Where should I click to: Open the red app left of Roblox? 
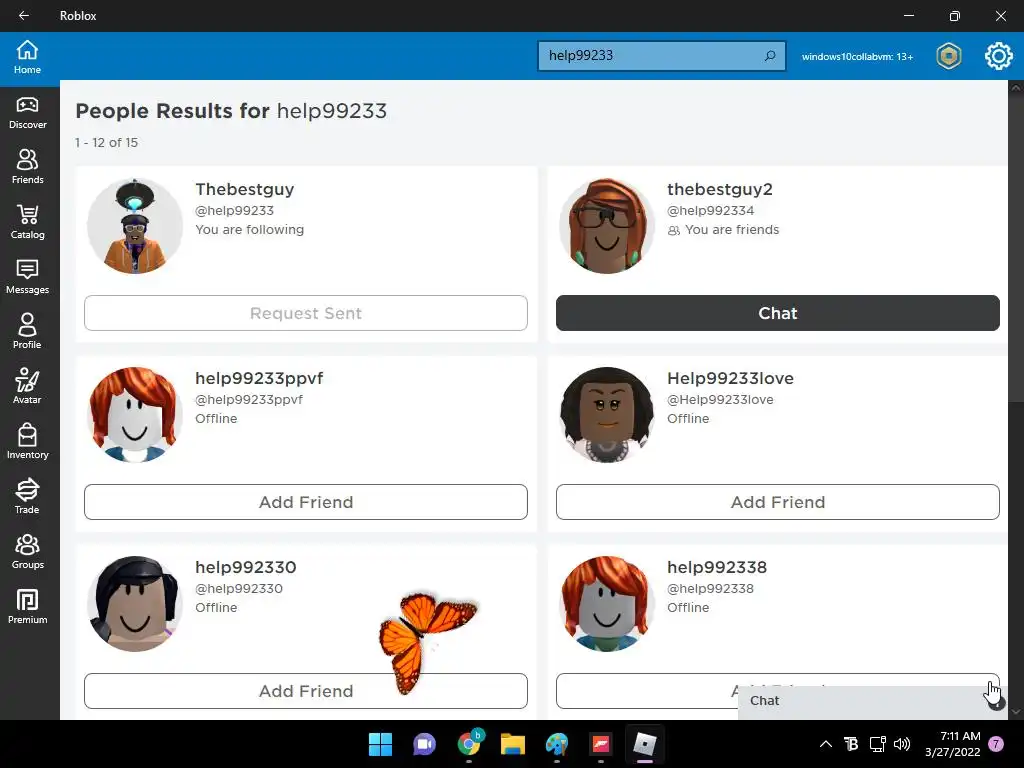click(601, 744)
